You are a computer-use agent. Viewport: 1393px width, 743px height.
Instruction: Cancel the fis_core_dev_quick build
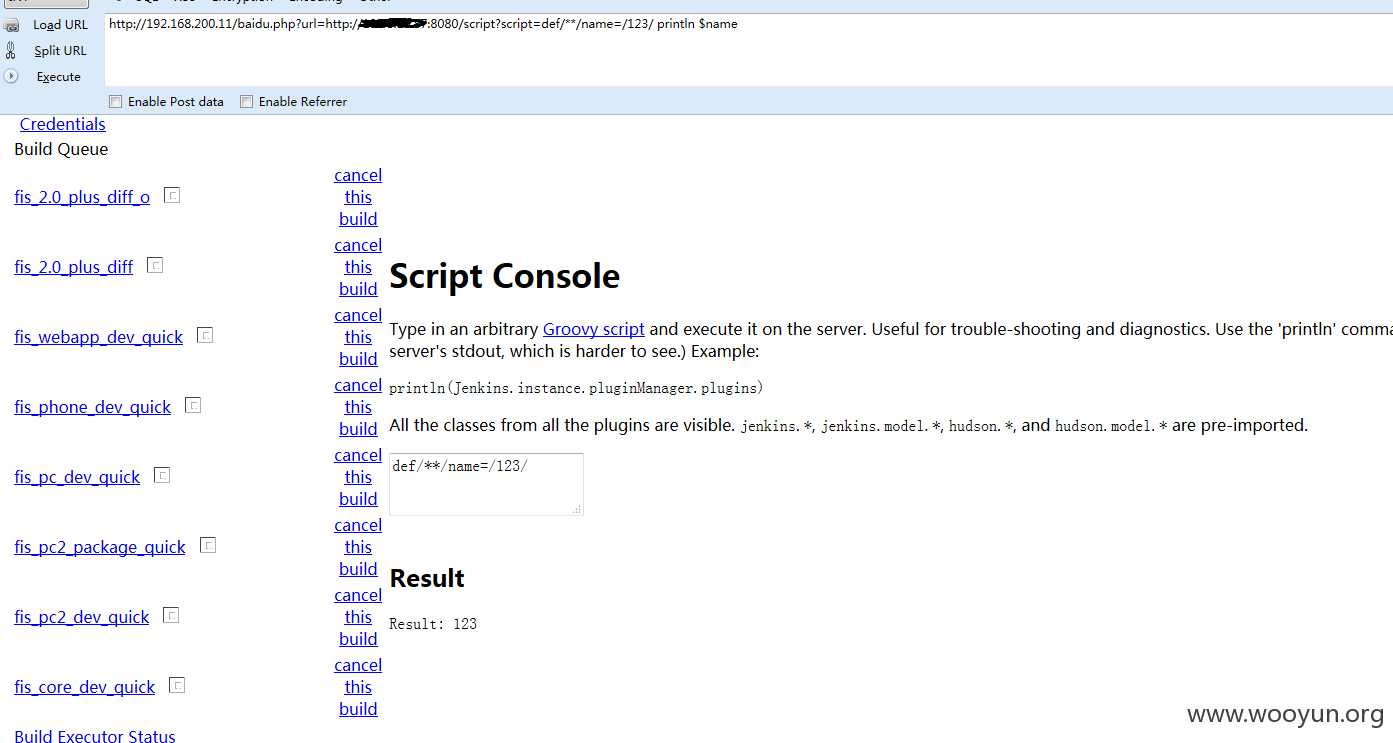click(358, 687)
